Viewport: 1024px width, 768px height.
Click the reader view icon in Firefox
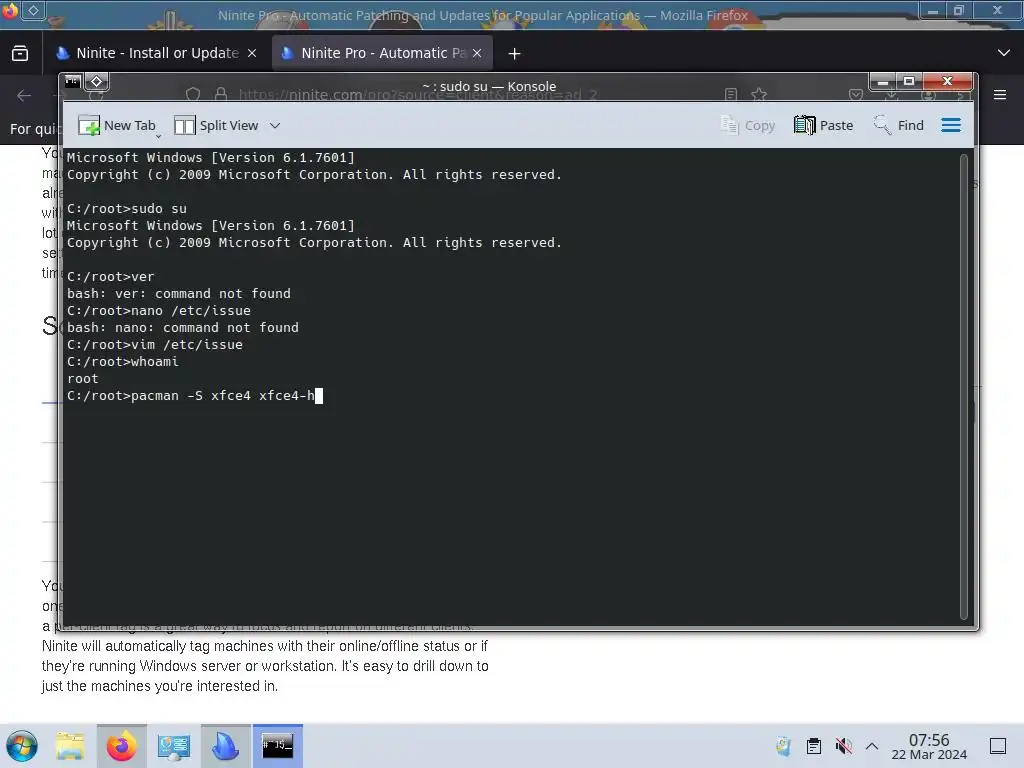click(731, 95)
